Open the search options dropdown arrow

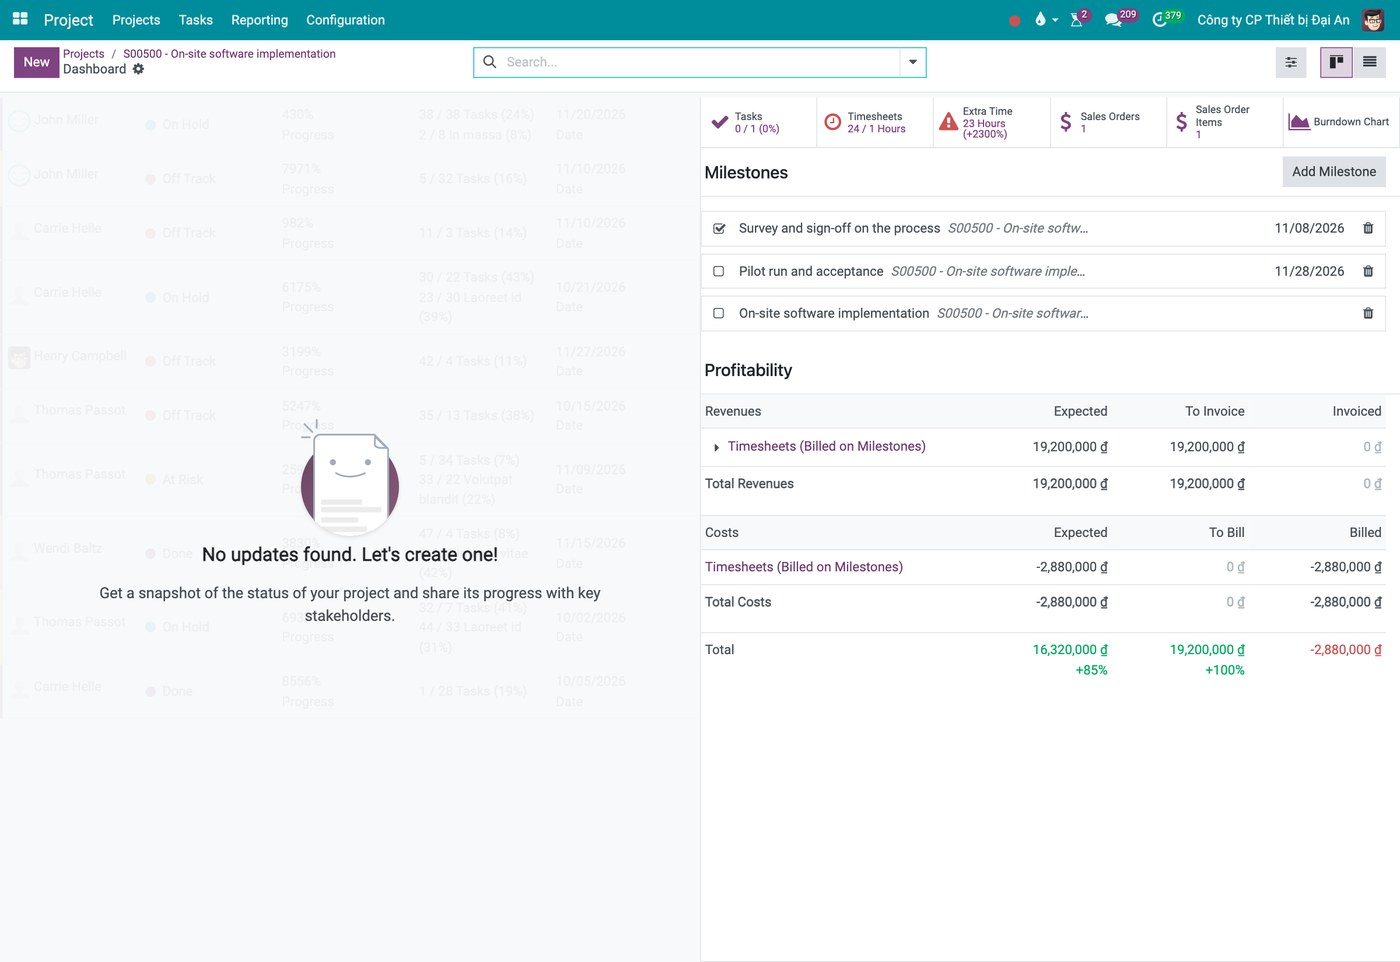tap(913, 62)
